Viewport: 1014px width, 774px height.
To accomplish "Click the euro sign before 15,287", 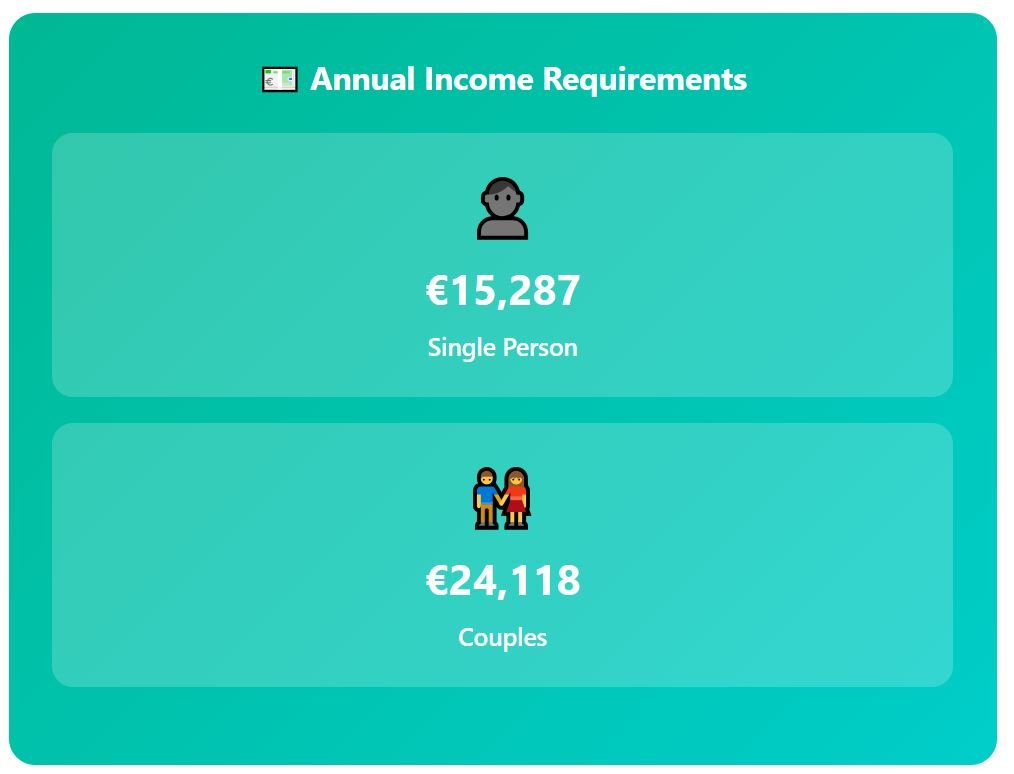I will click(437, 290).
